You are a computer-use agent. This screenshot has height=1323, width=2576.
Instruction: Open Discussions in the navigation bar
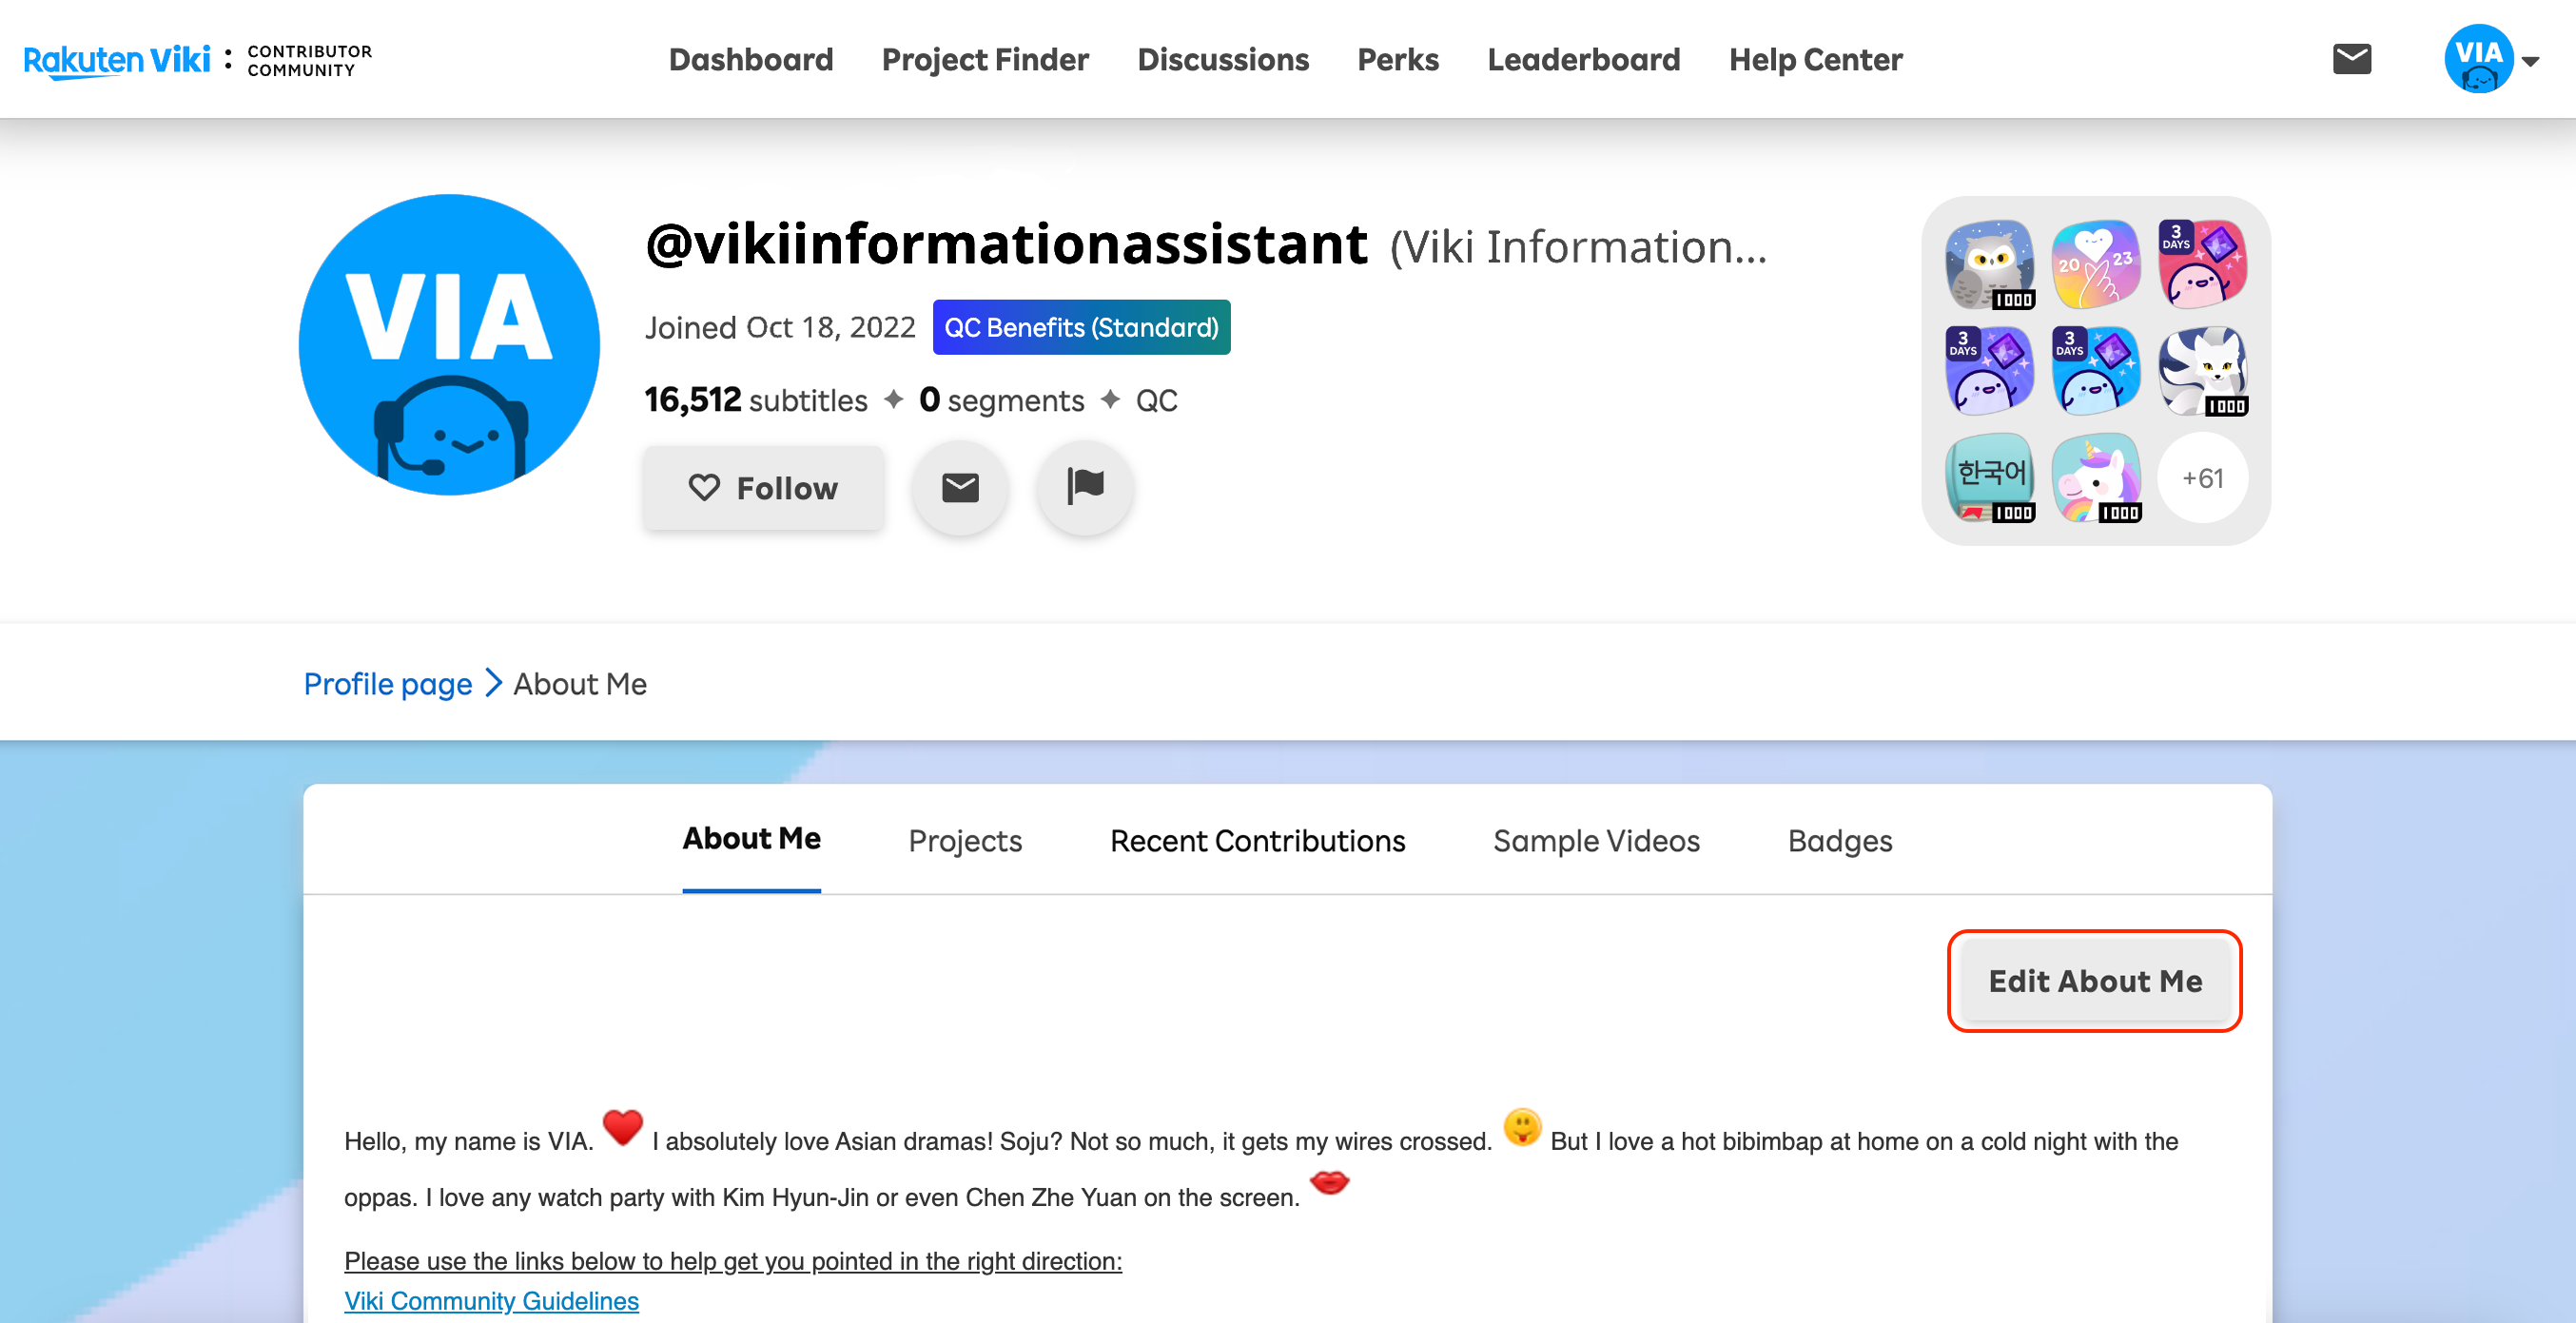pos(1223,60)
